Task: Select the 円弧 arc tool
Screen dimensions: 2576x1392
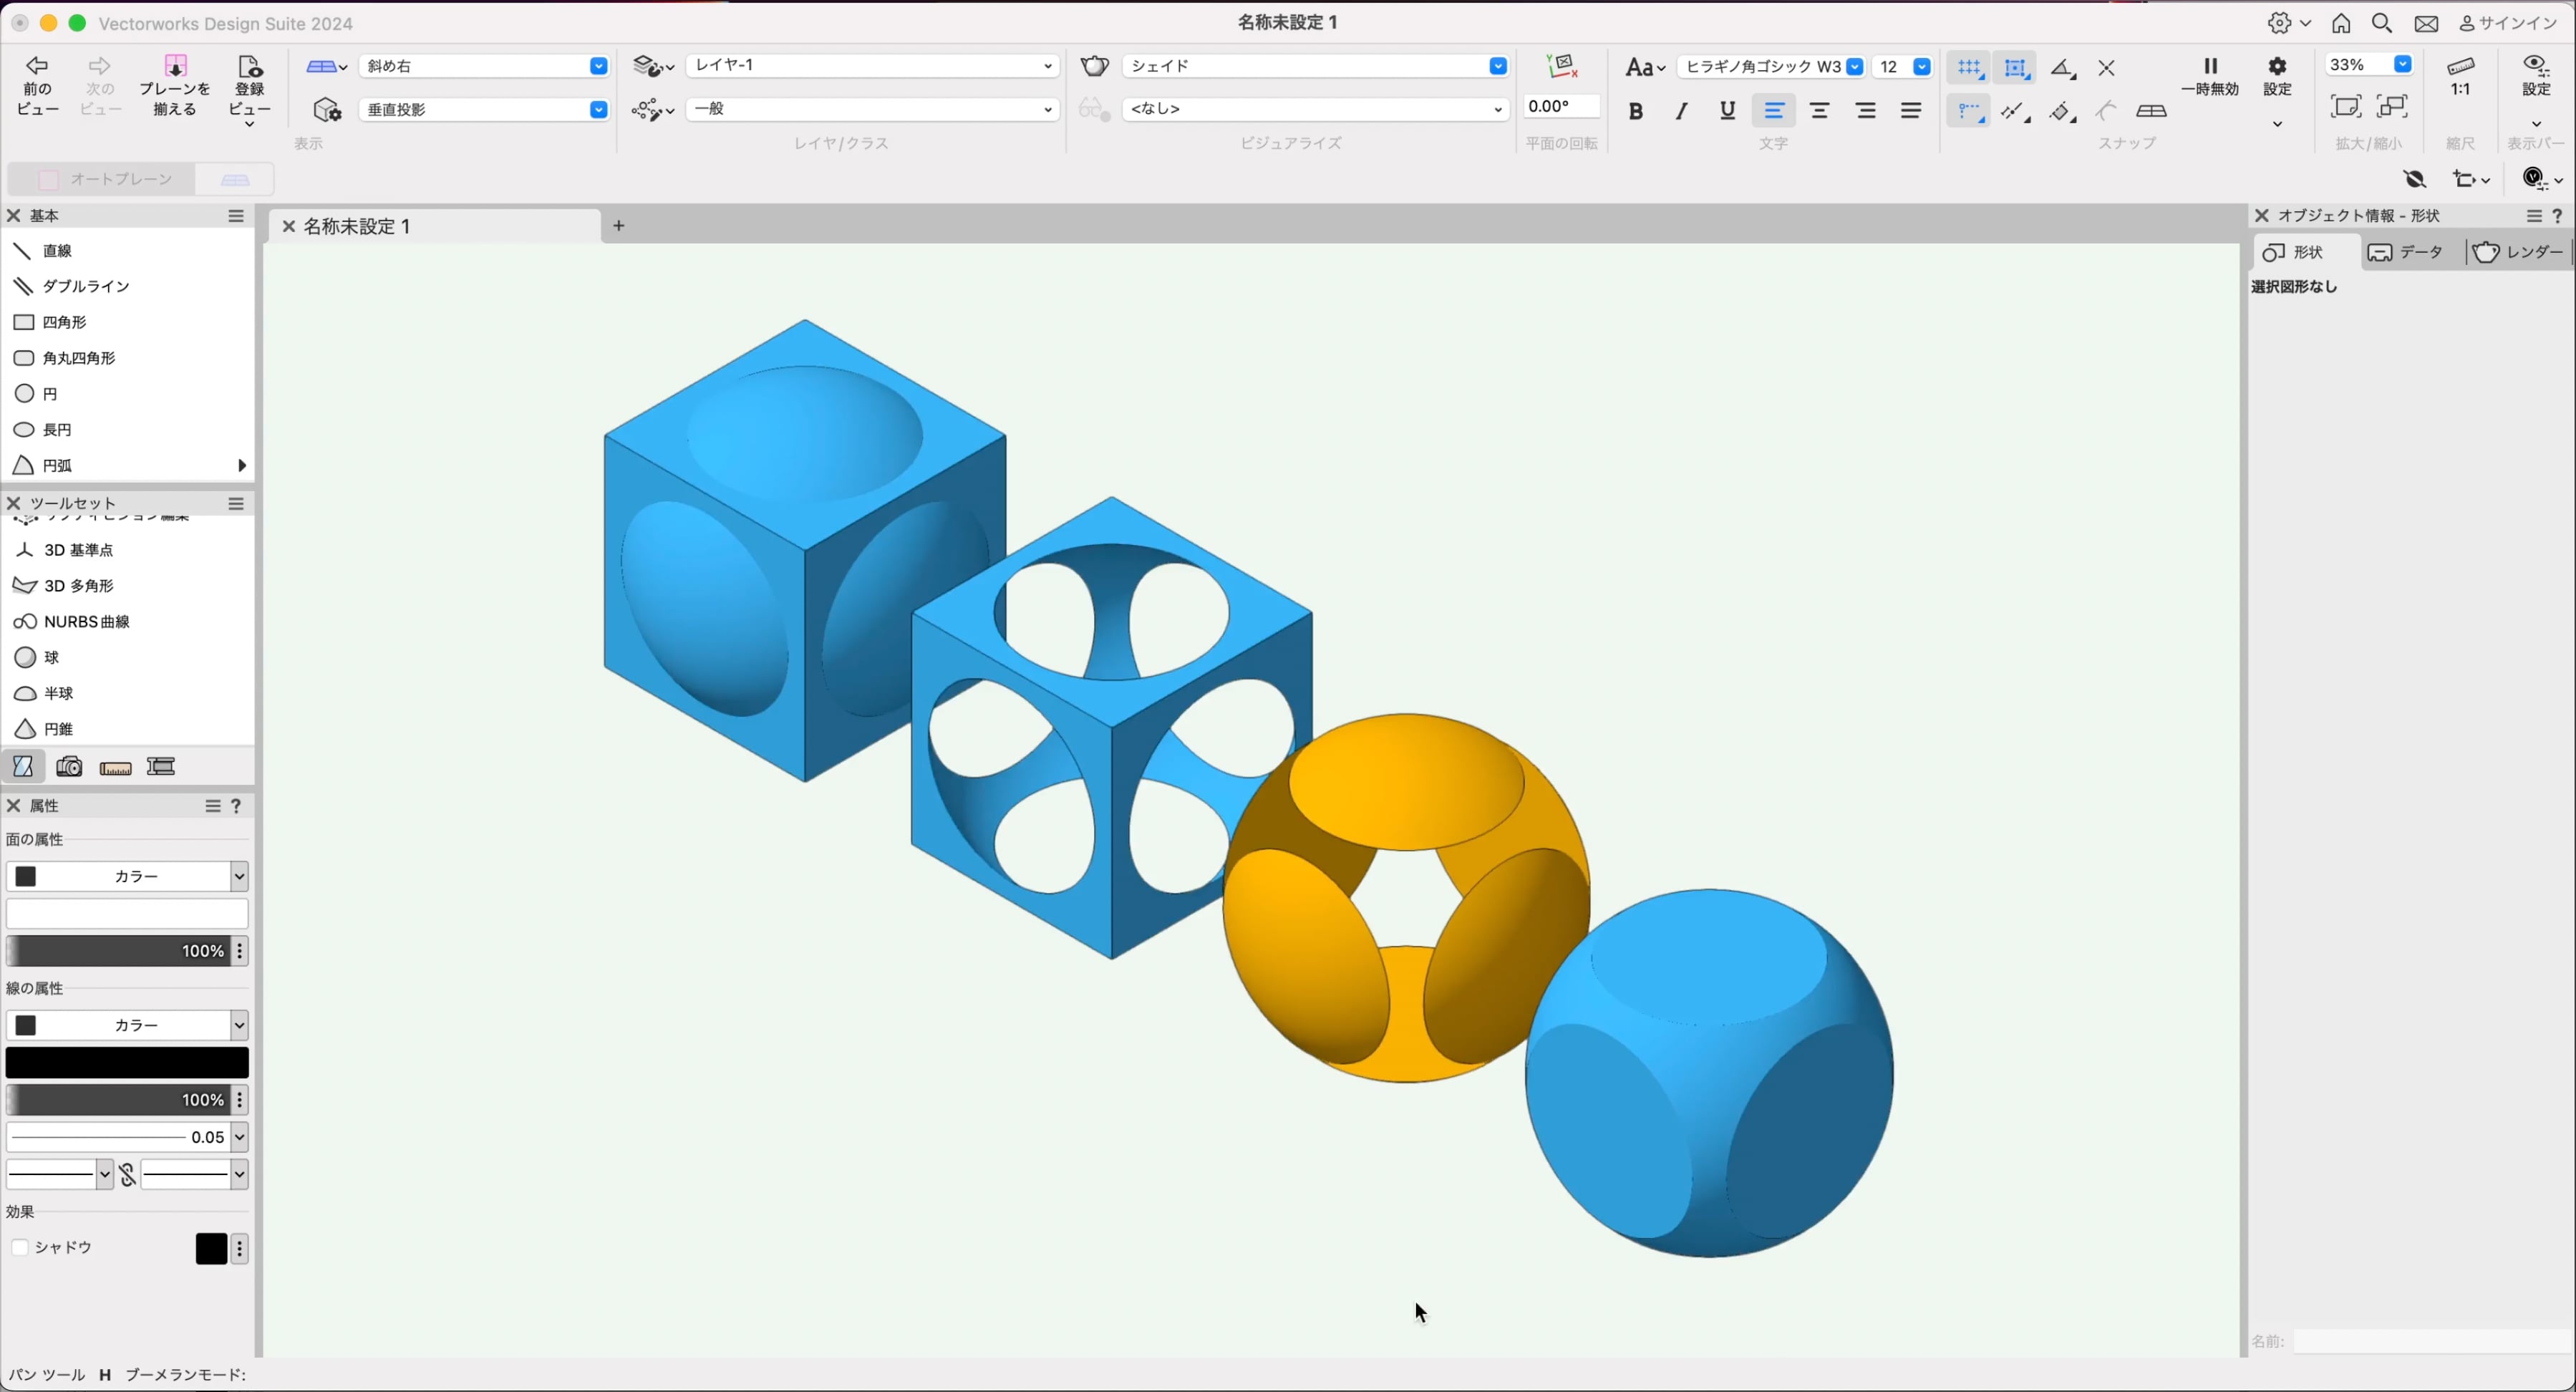Action: pos(126,466)
